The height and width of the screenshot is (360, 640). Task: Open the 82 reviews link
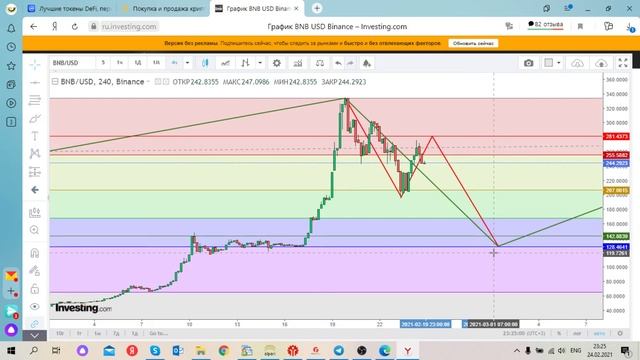[545, 25]
